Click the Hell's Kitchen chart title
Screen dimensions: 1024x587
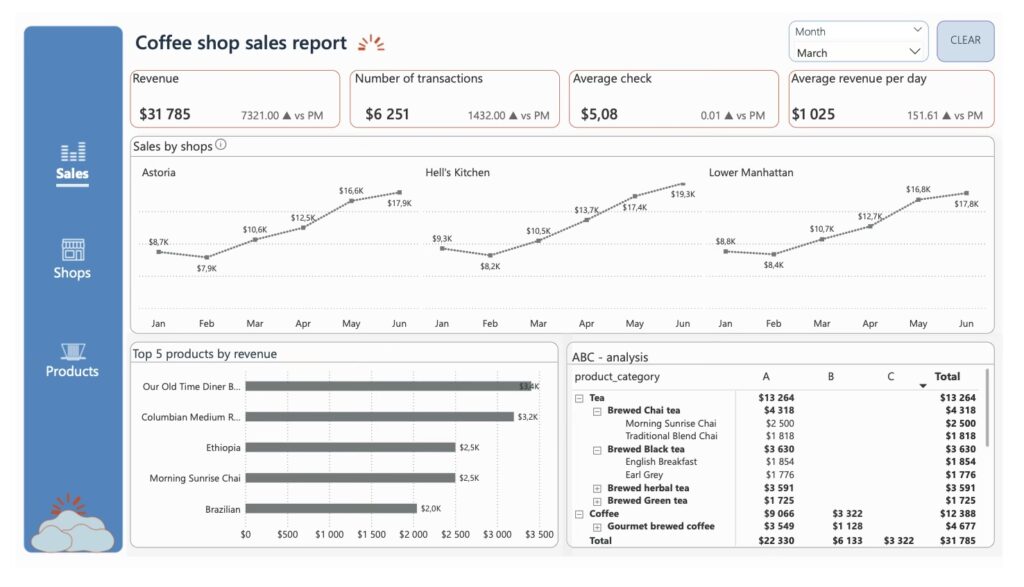(x=457, y=172)
